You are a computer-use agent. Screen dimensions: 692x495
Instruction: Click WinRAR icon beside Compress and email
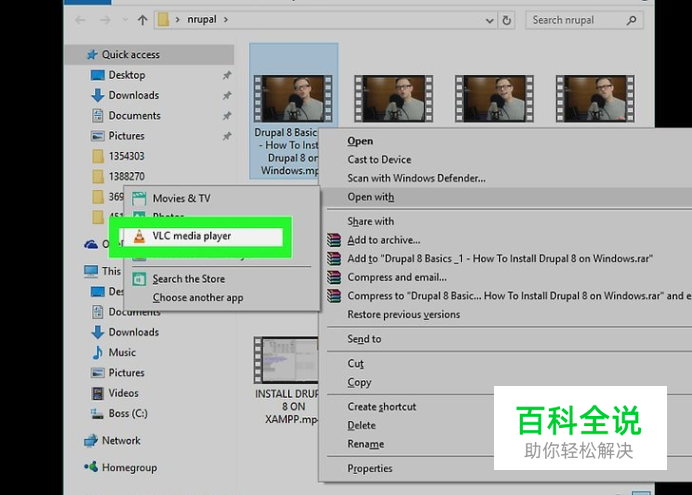pyautogui.click(x=334, y=277)
